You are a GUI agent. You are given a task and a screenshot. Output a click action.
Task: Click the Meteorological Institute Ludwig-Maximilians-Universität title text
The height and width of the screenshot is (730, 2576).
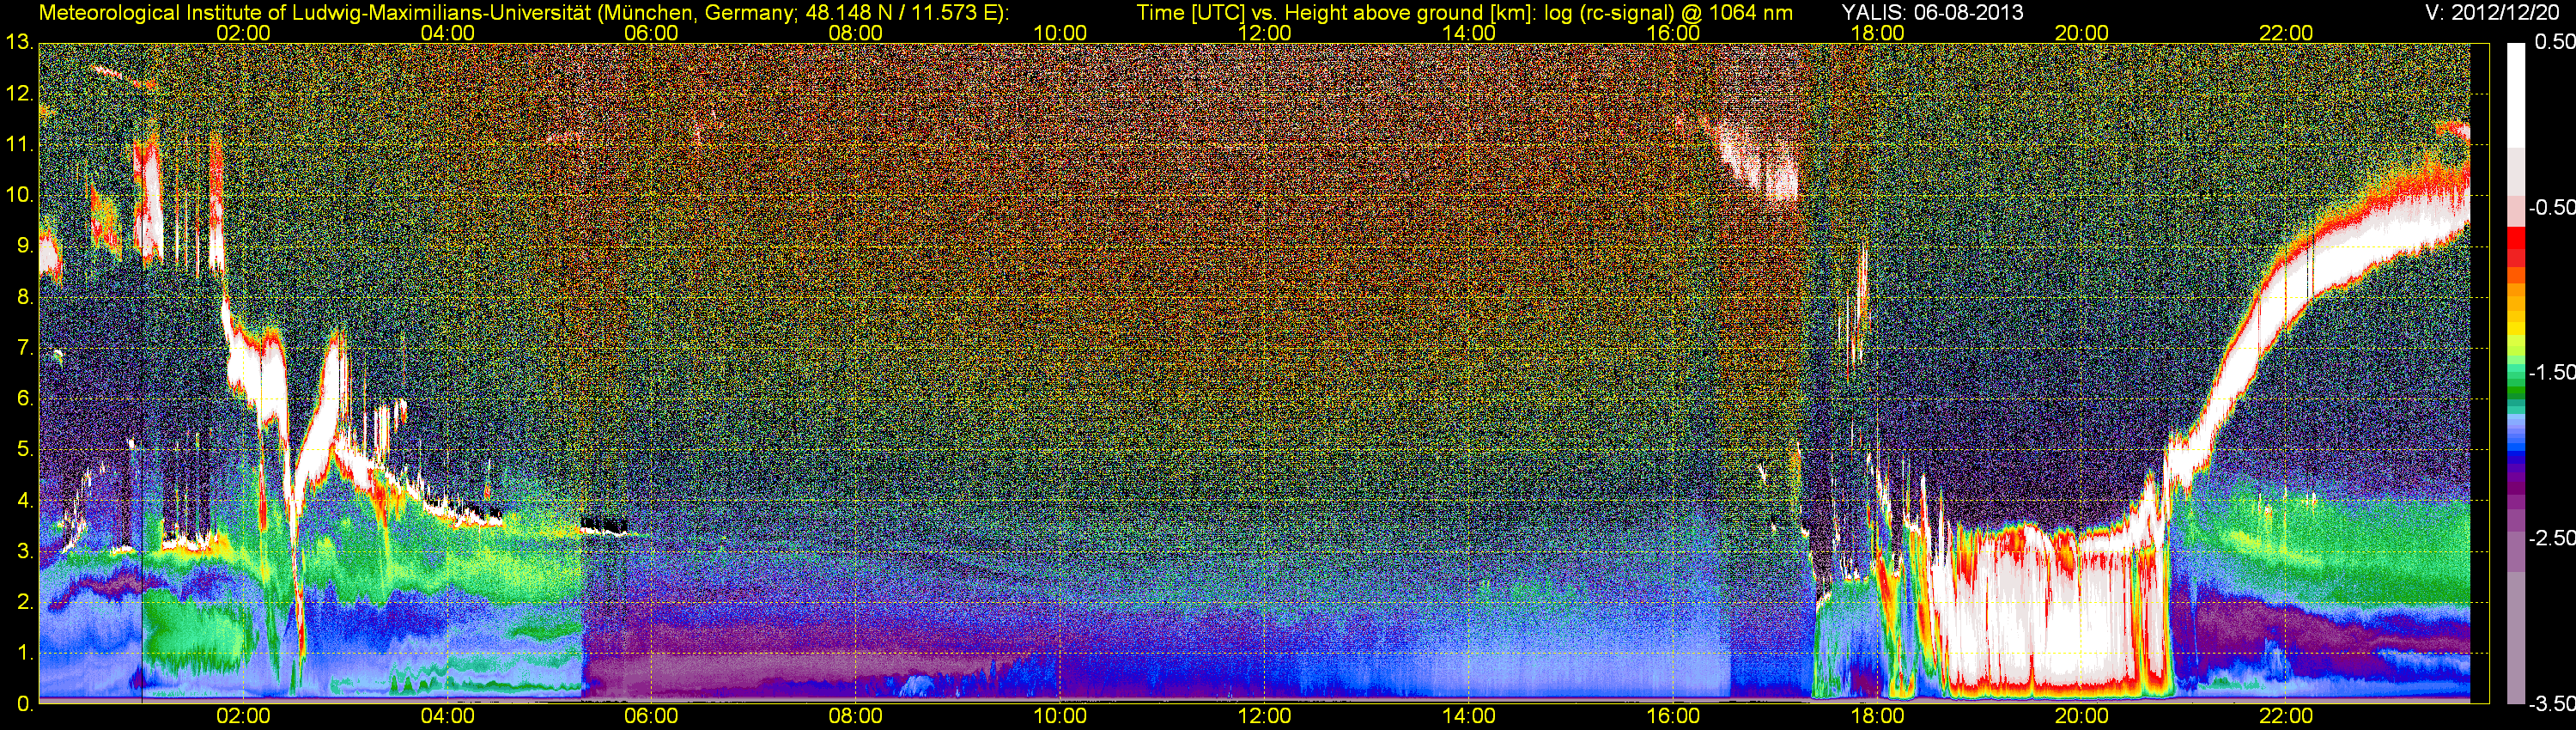click(524, 13)
